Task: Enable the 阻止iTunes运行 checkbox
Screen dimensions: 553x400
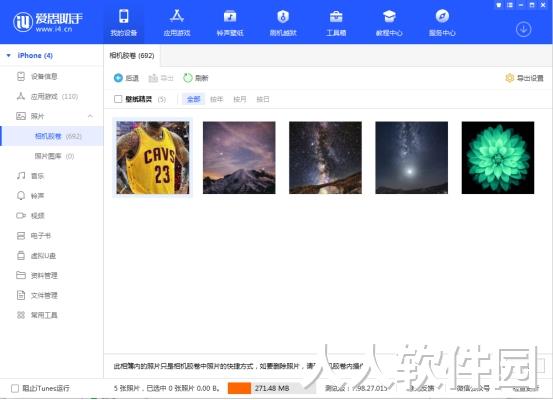Action: 15,388
